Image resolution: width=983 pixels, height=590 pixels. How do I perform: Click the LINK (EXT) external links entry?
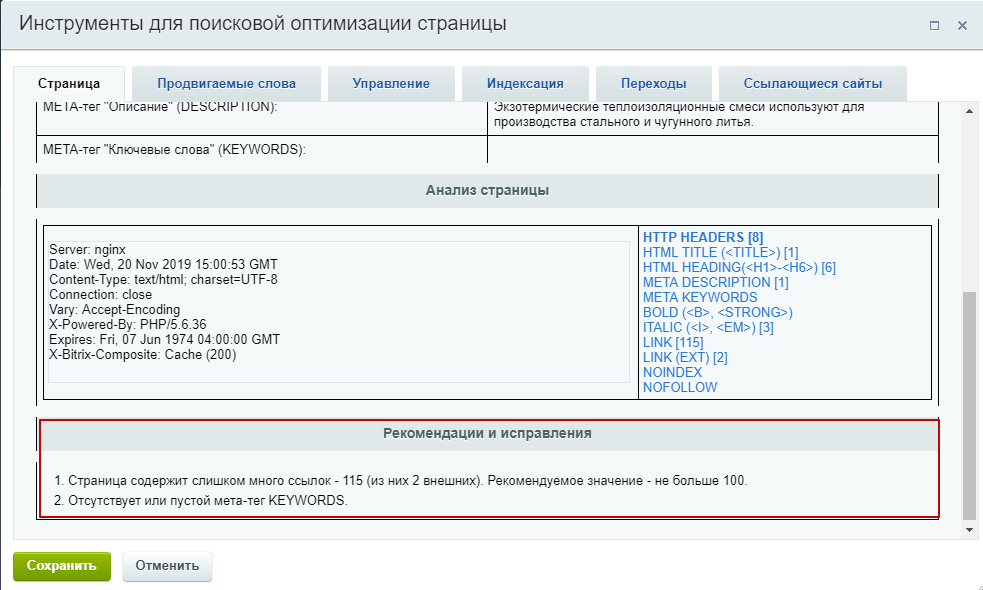point(685,357)
